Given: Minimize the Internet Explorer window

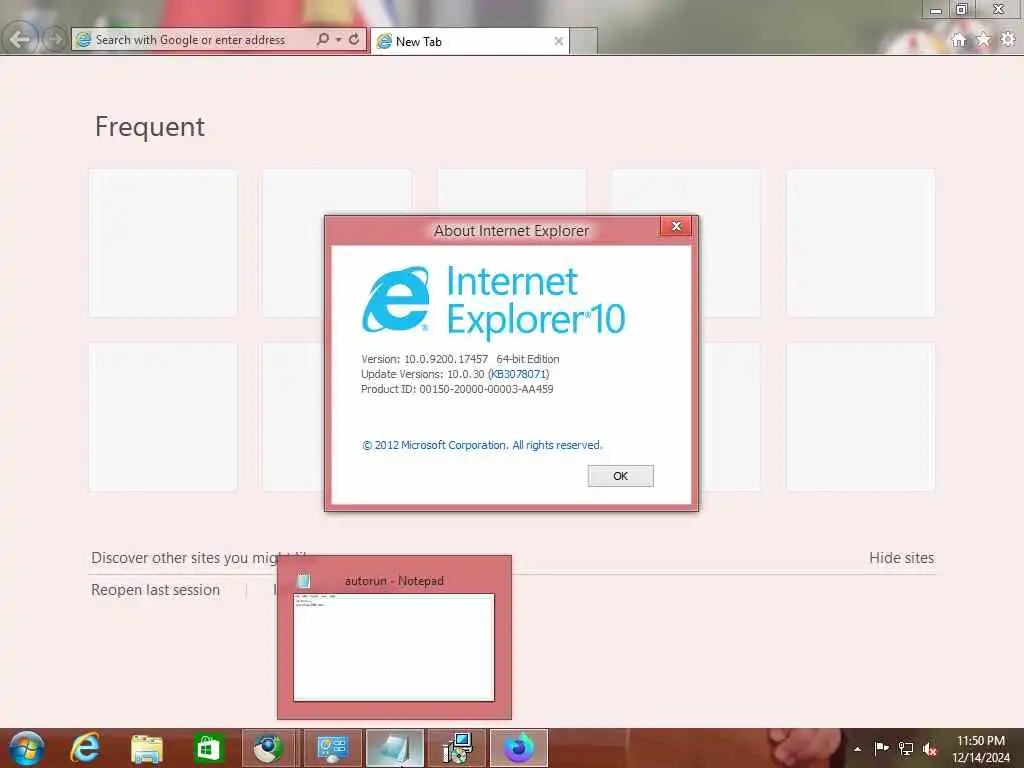Looking at the screenshot, I should tap(936, 10).
